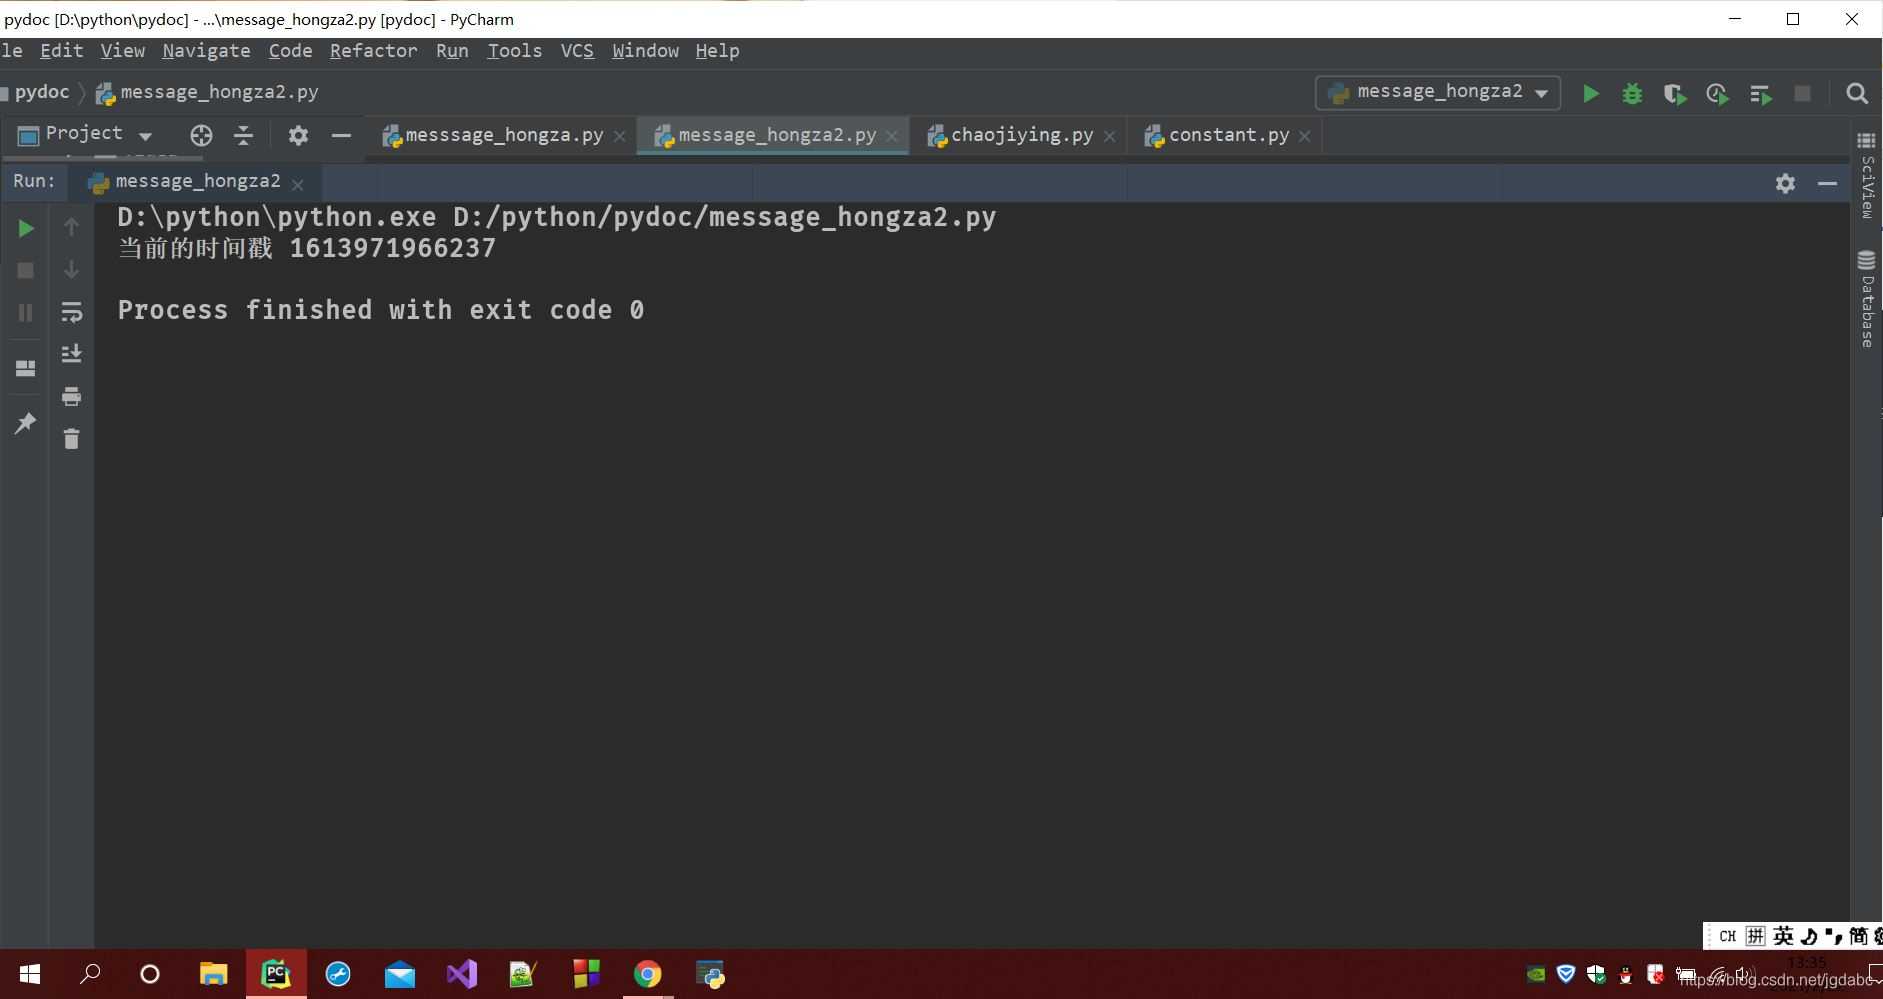This screenshot has height=999, width=1883.
Task: Collapse all nodes in the Project panel
Action: coord(243,136)
